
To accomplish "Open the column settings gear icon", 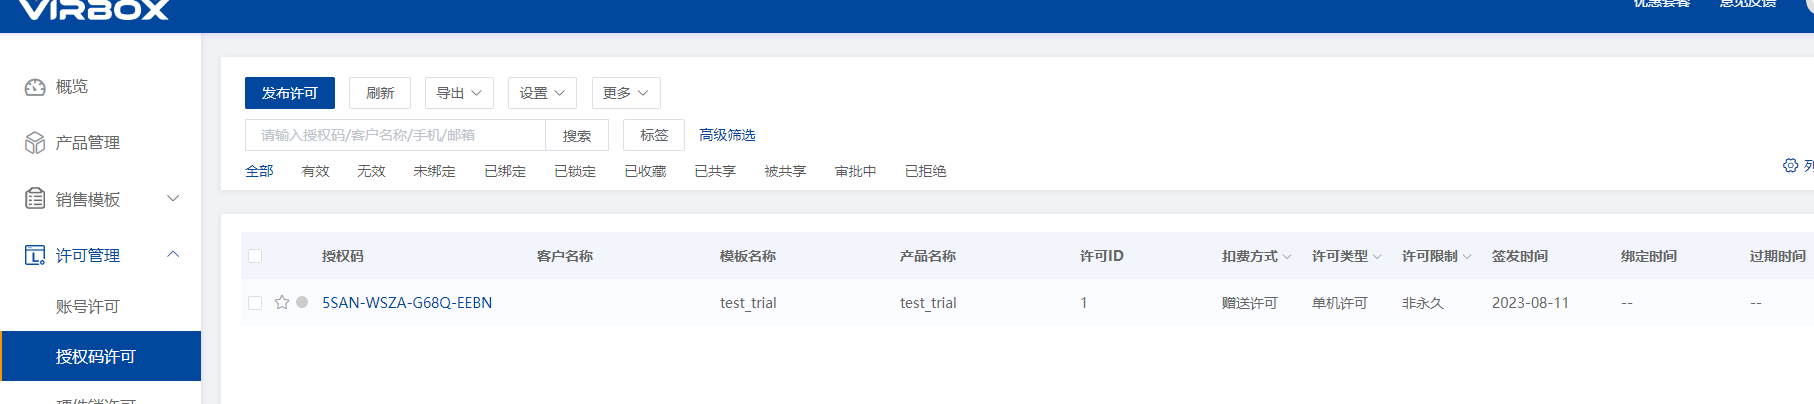I will pos(1790,165).
